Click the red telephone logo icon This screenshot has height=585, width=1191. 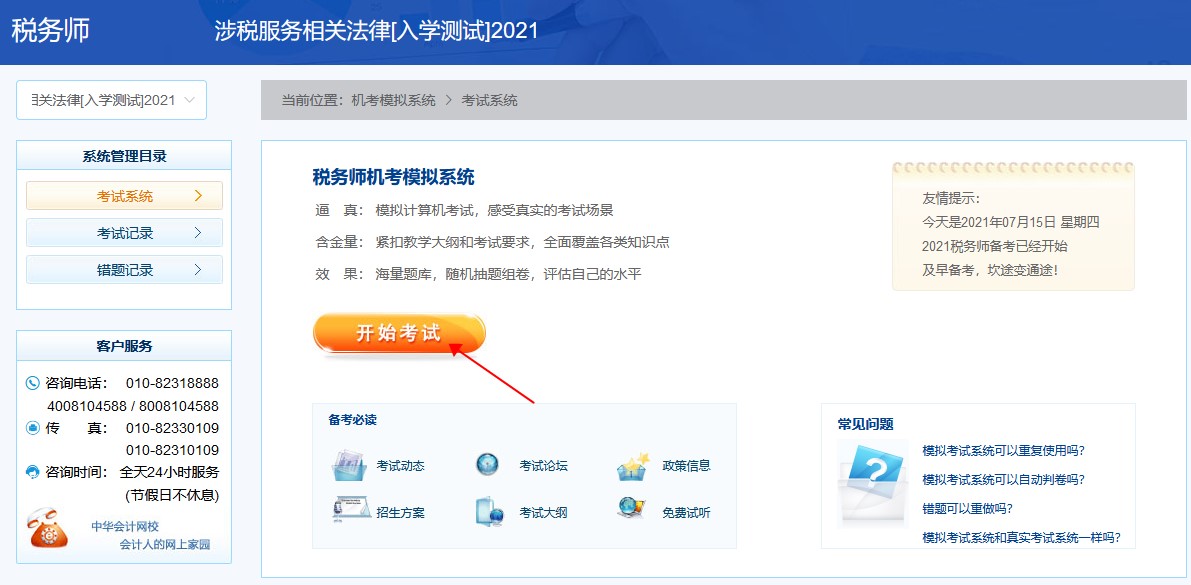pos(49,530)
